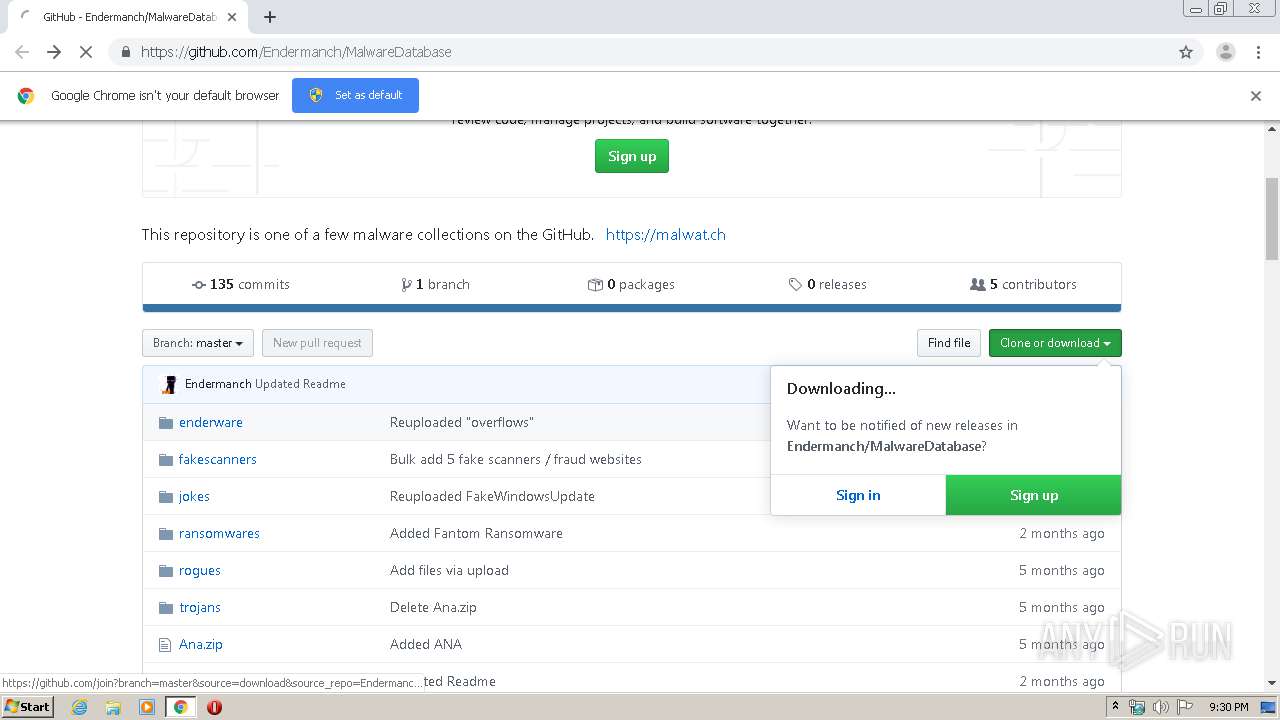The height and width of the screenshot is (720, 1280).
Task: Open 'Bulk add 5 fake scanners' commit message
Action: pyautogui.click(x=516, y=460)
